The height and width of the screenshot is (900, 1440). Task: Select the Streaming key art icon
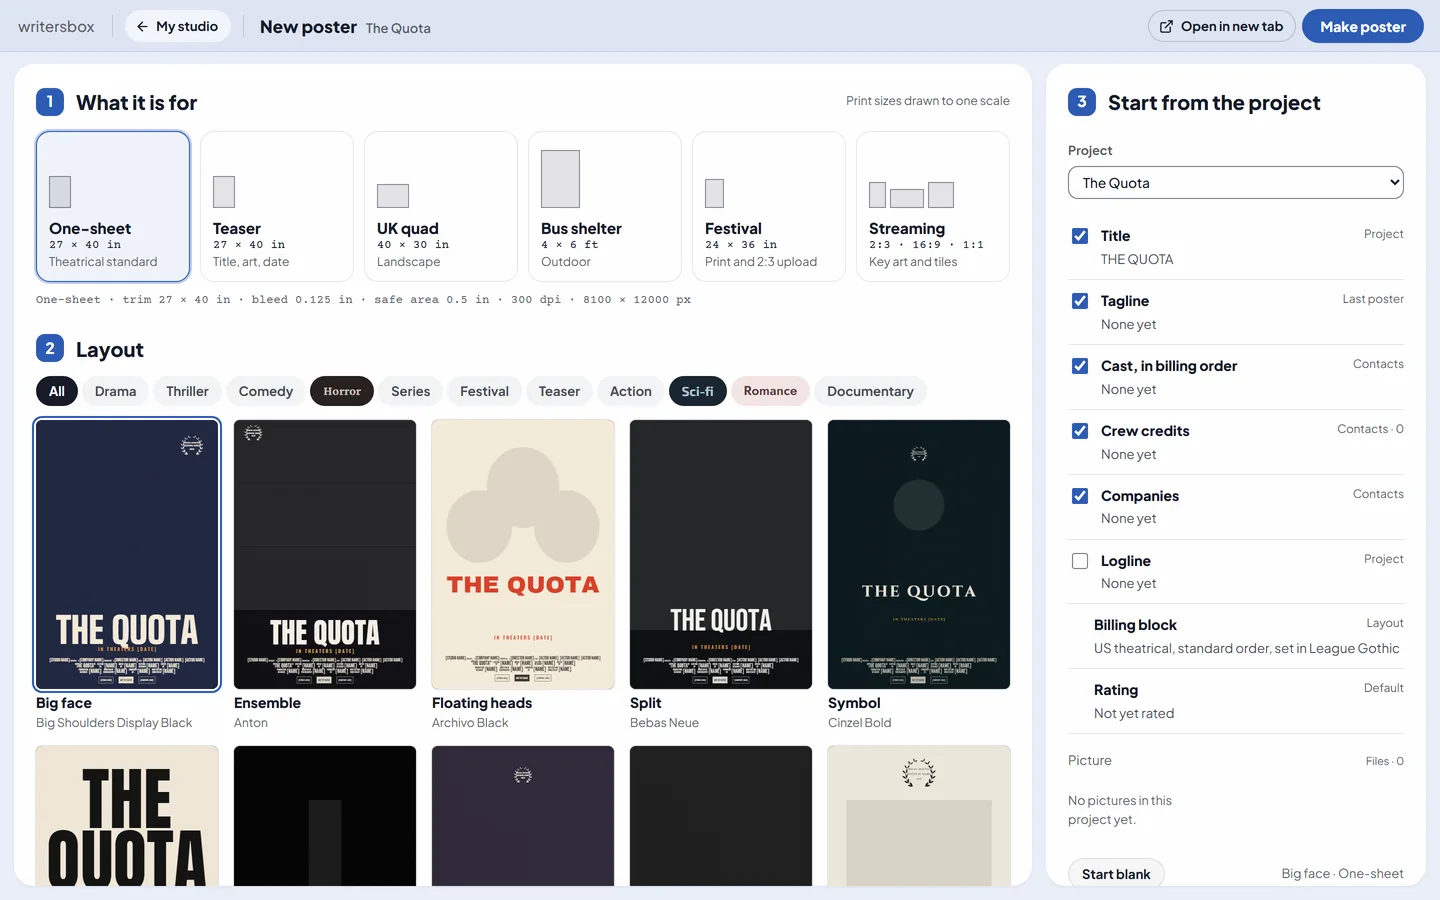click(x=911, y=195)
